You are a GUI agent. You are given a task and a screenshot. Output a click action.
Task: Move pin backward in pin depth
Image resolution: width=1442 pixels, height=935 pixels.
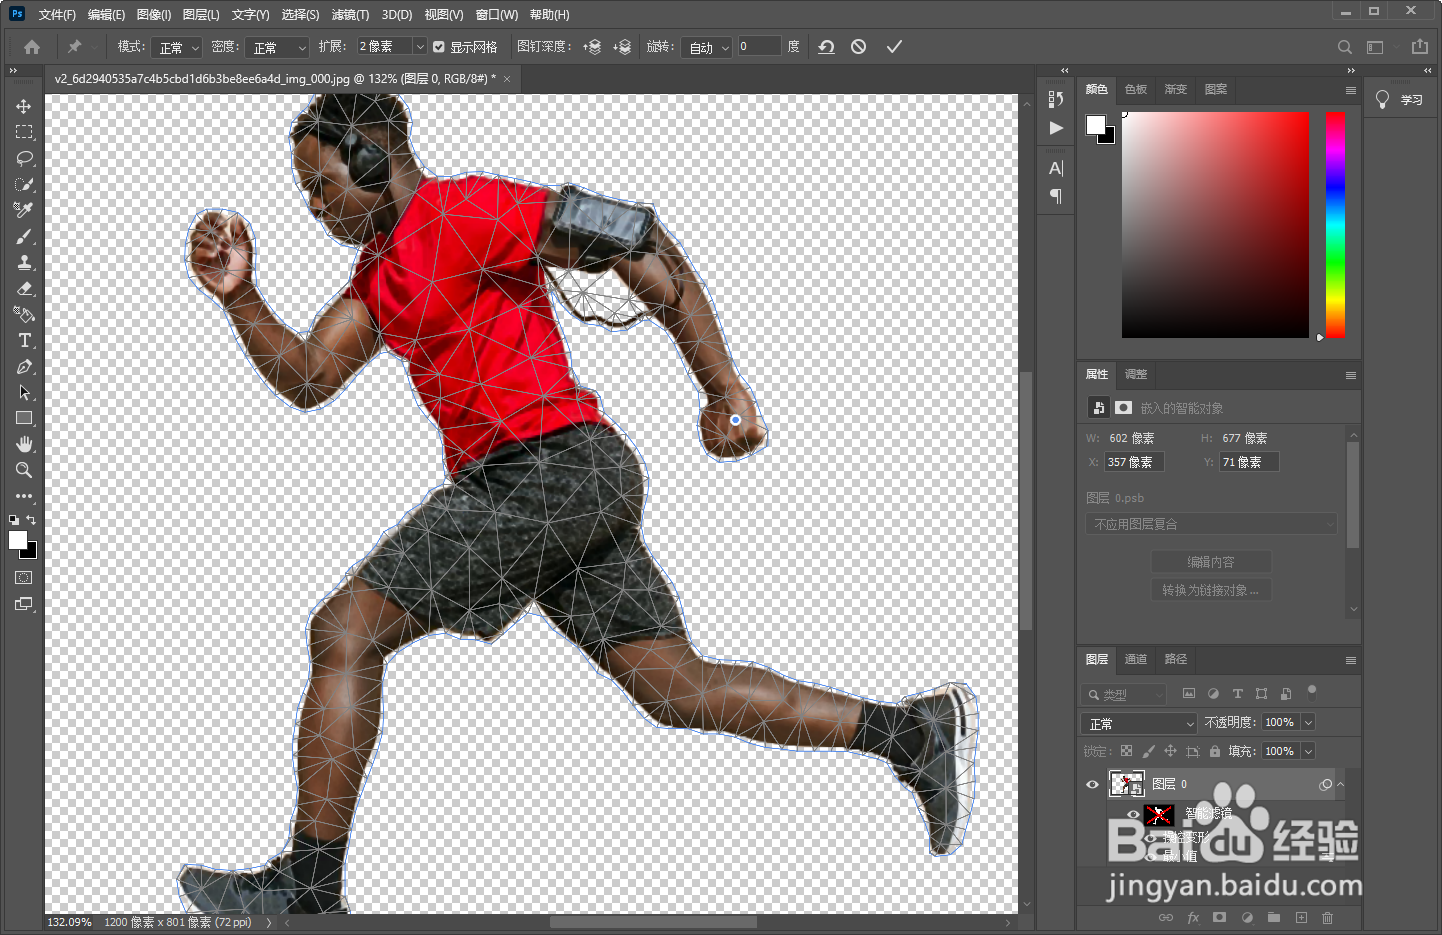coord(622,47)
